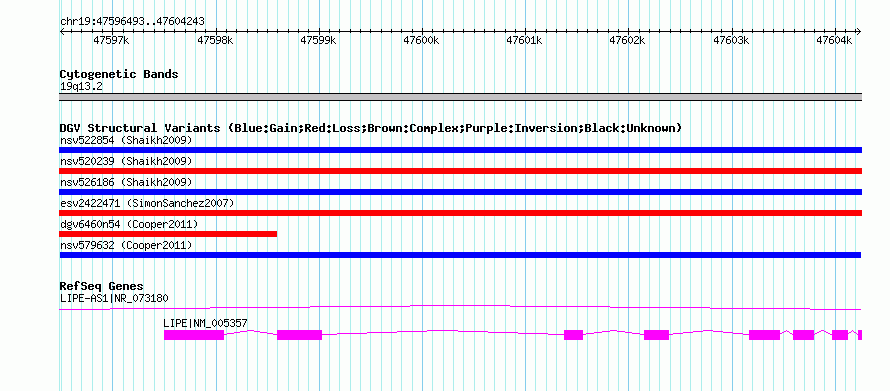Click the 47598k ruler tick label

215,40
